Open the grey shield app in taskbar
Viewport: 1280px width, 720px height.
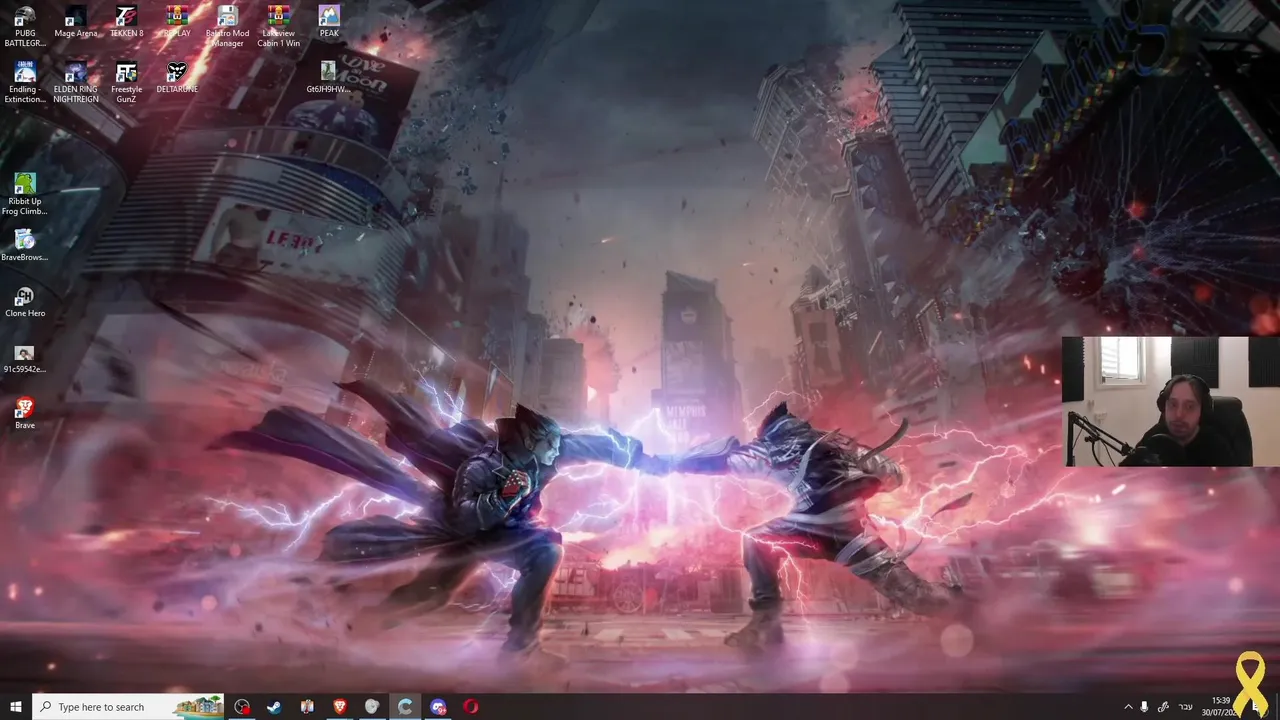[x=372, y=706]
